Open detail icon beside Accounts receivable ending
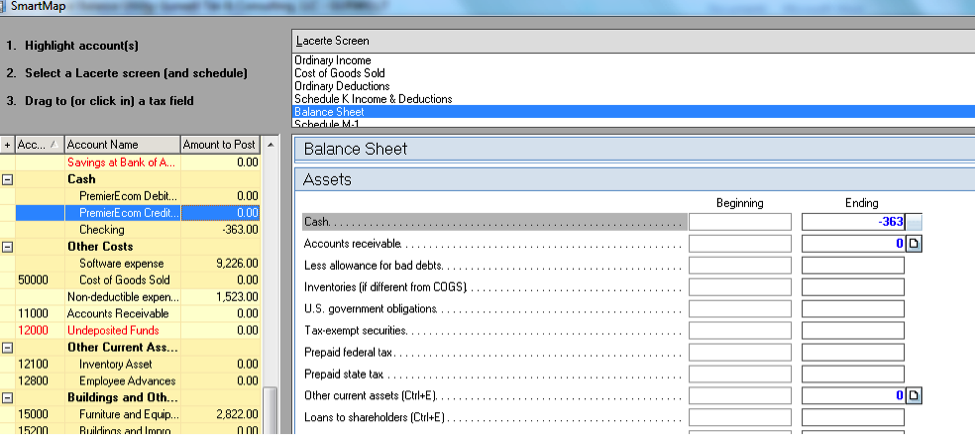The width and height of the screenshot is (975, 435). tap(913, 244)
